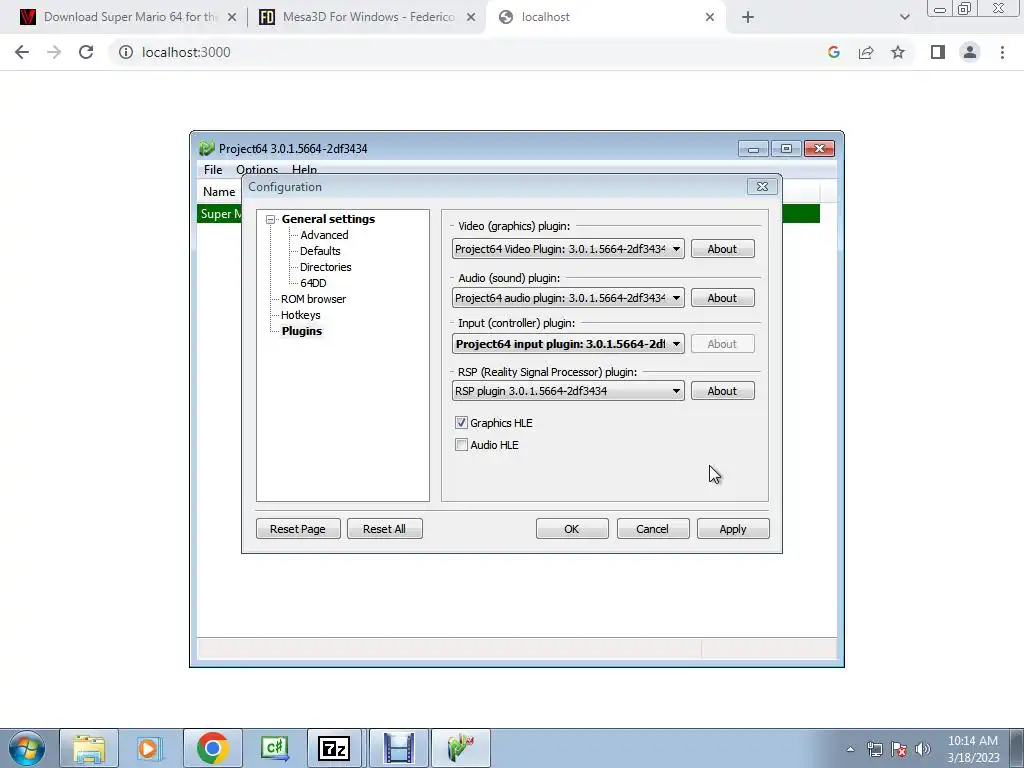Screen dimensions: 1024x768
Task: Select Plugins in the settings tree
Action: pyautogui.click(x=302, y=331)
